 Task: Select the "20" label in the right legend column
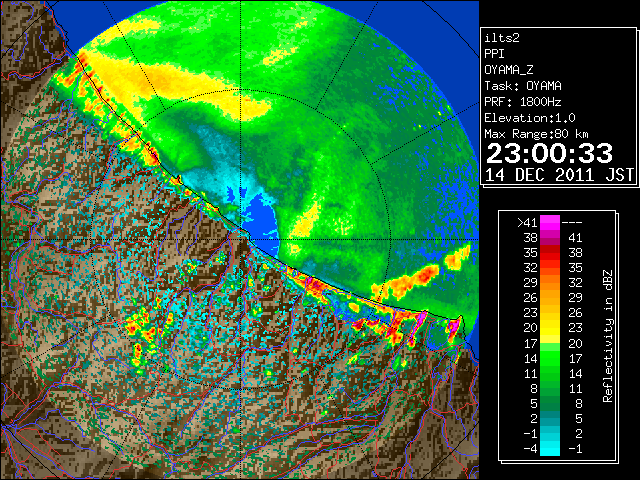(575, 343)
